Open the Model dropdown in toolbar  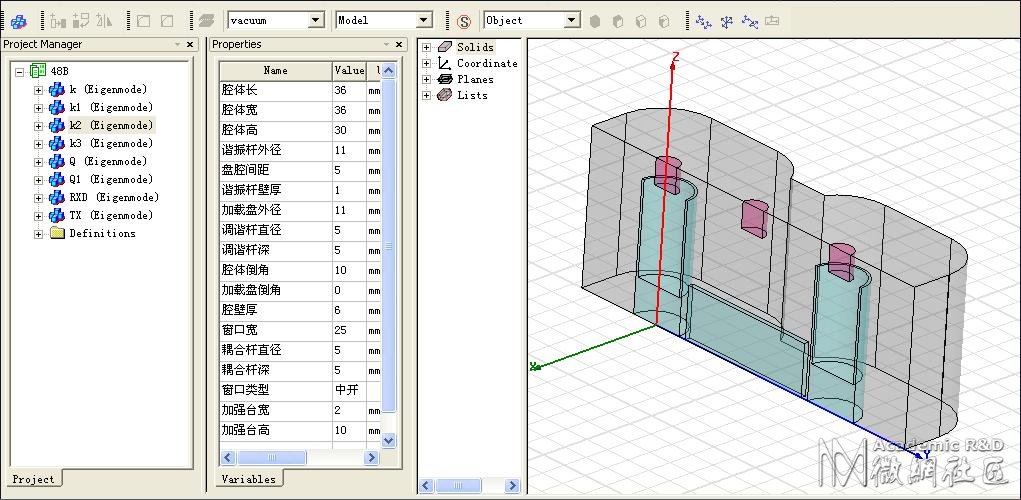[x=424, y=20]
